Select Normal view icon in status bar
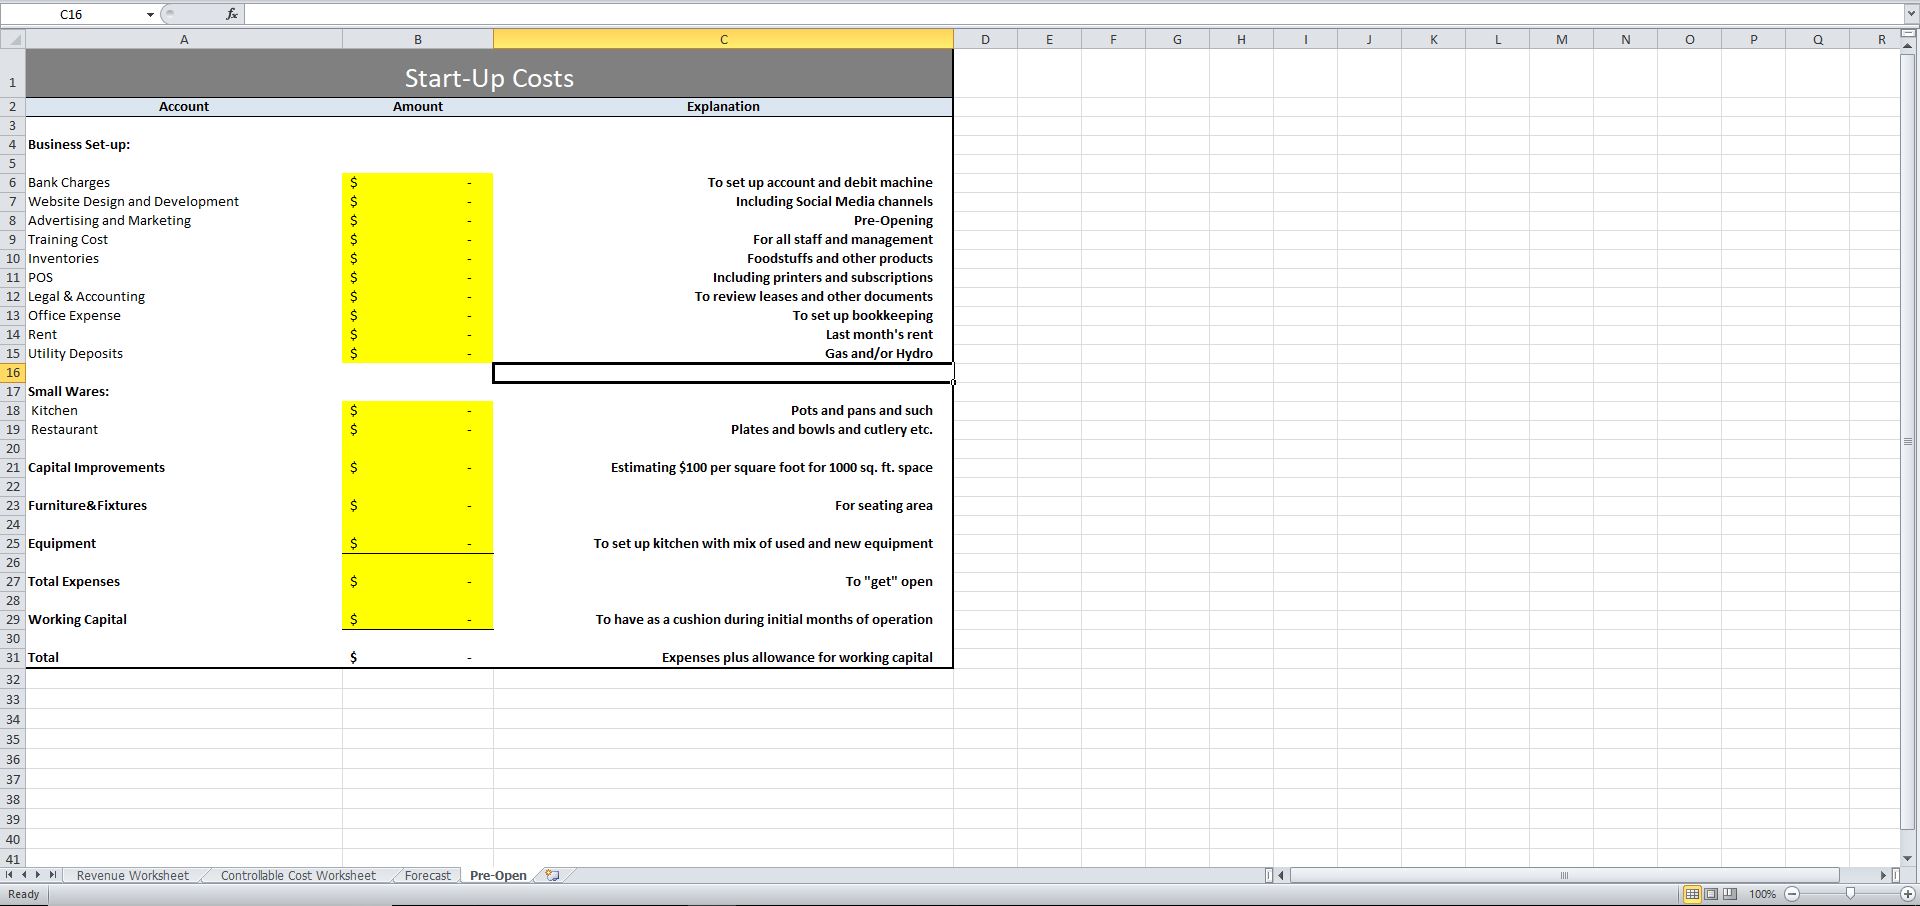1920x906 pixels. (1694, 895)
